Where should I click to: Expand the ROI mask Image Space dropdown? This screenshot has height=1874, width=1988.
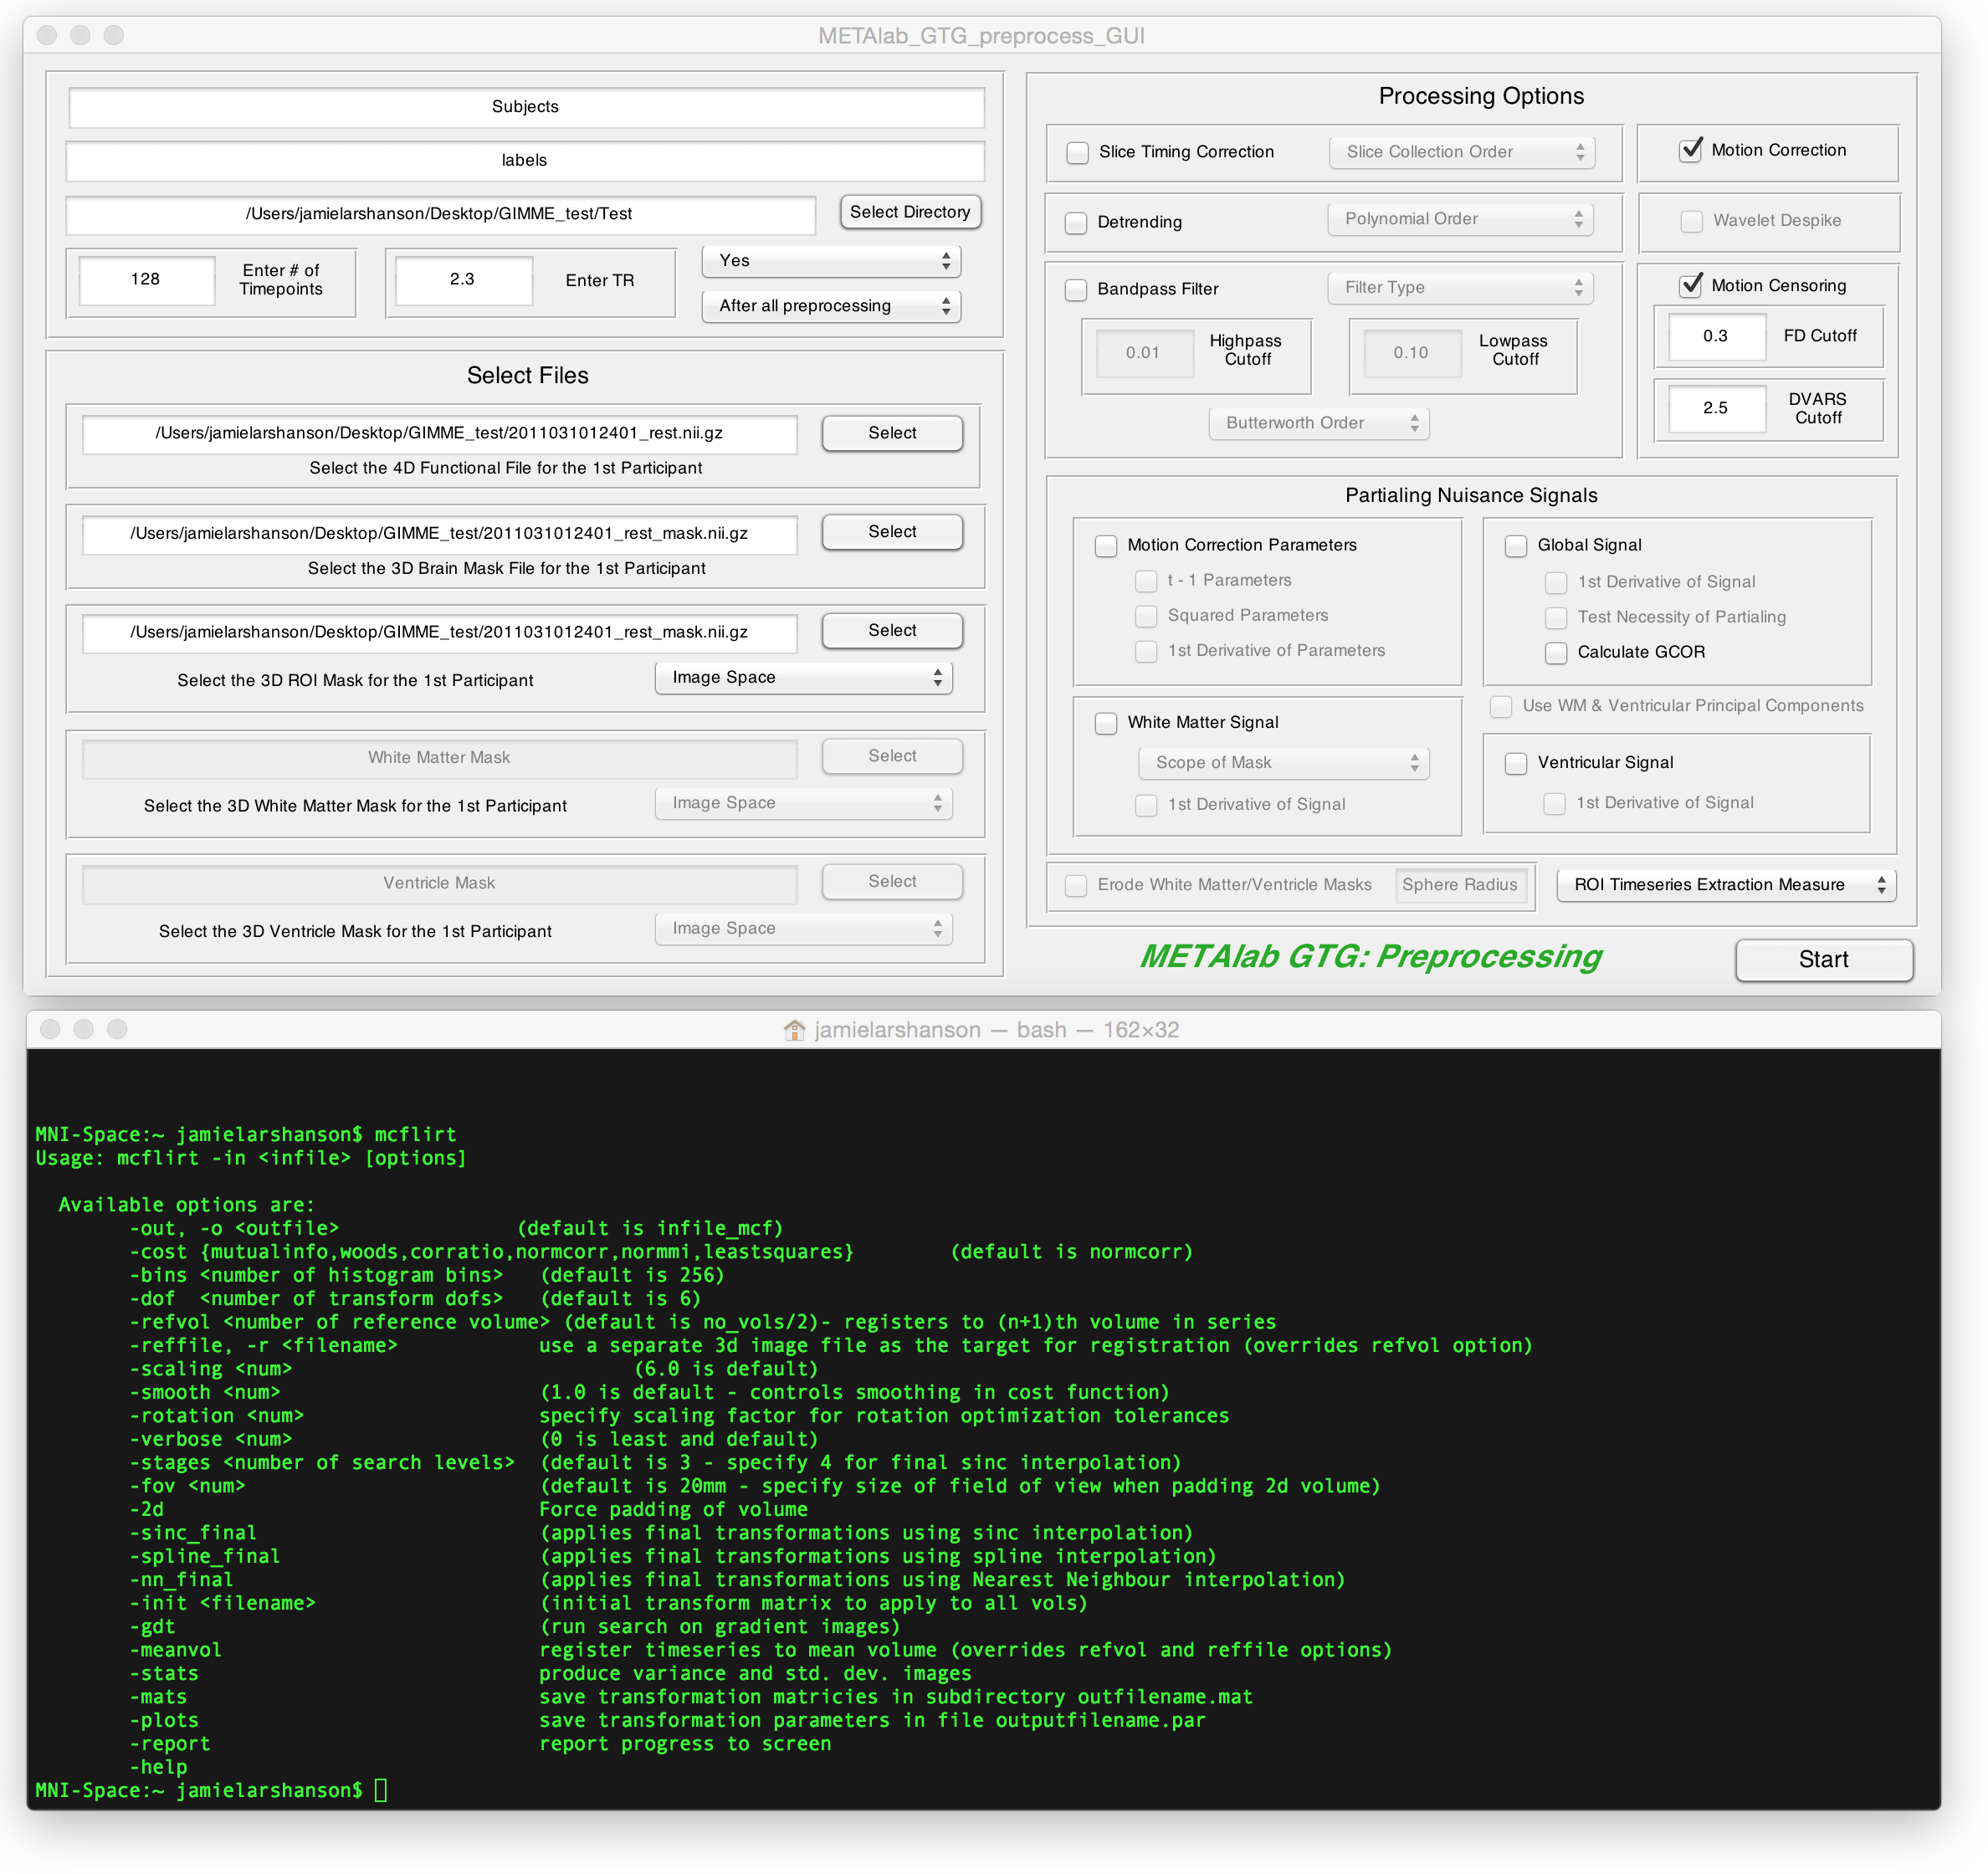coord(803,678)
